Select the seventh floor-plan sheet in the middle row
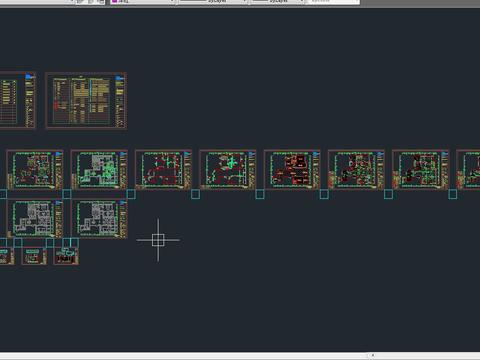Image resolution: width=480 pixels, height=360 pixels. [420, 170]
